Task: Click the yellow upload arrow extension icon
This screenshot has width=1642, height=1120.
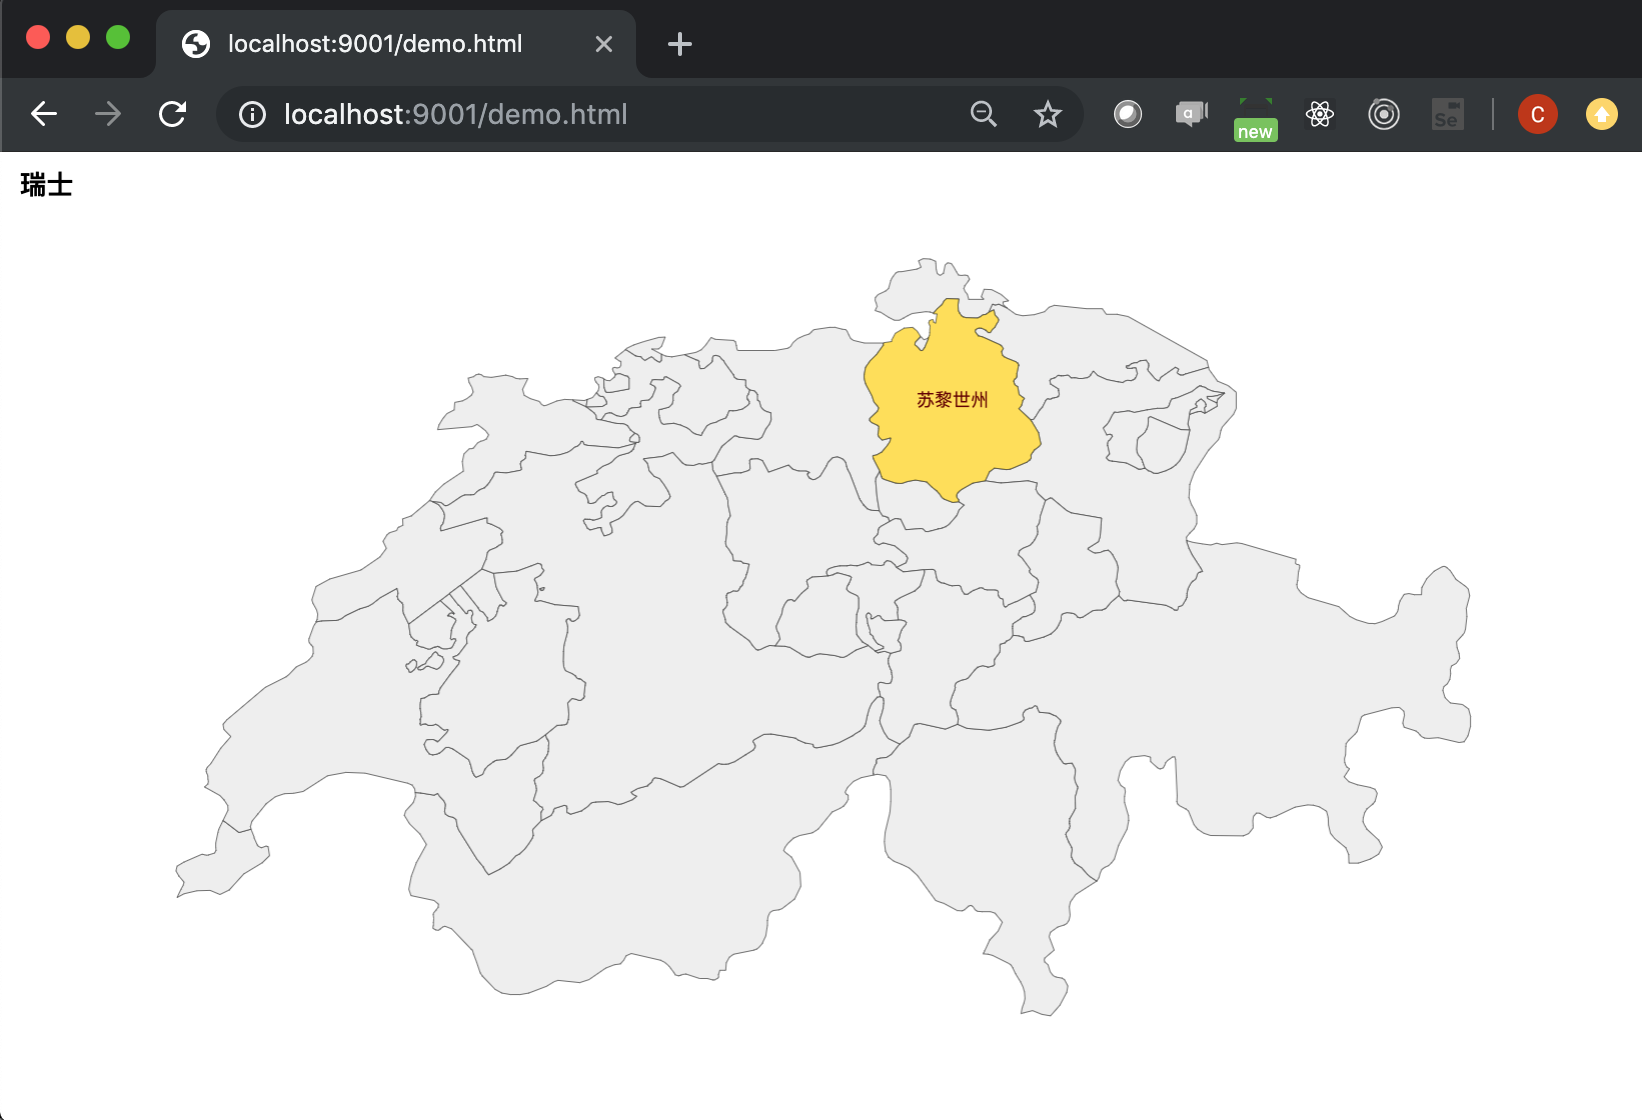Action: (1601, 114)
